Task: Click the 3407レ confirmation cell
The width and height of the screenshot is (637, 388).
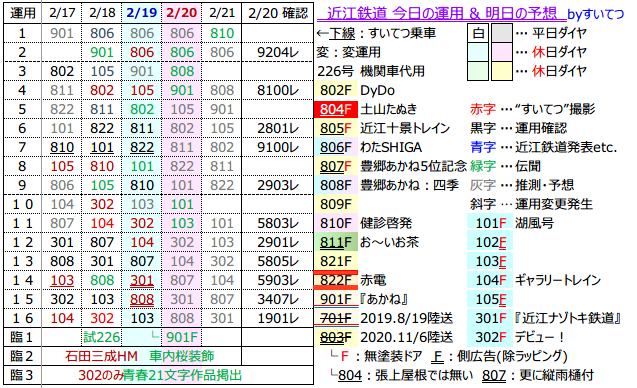Action: point(278,299)
